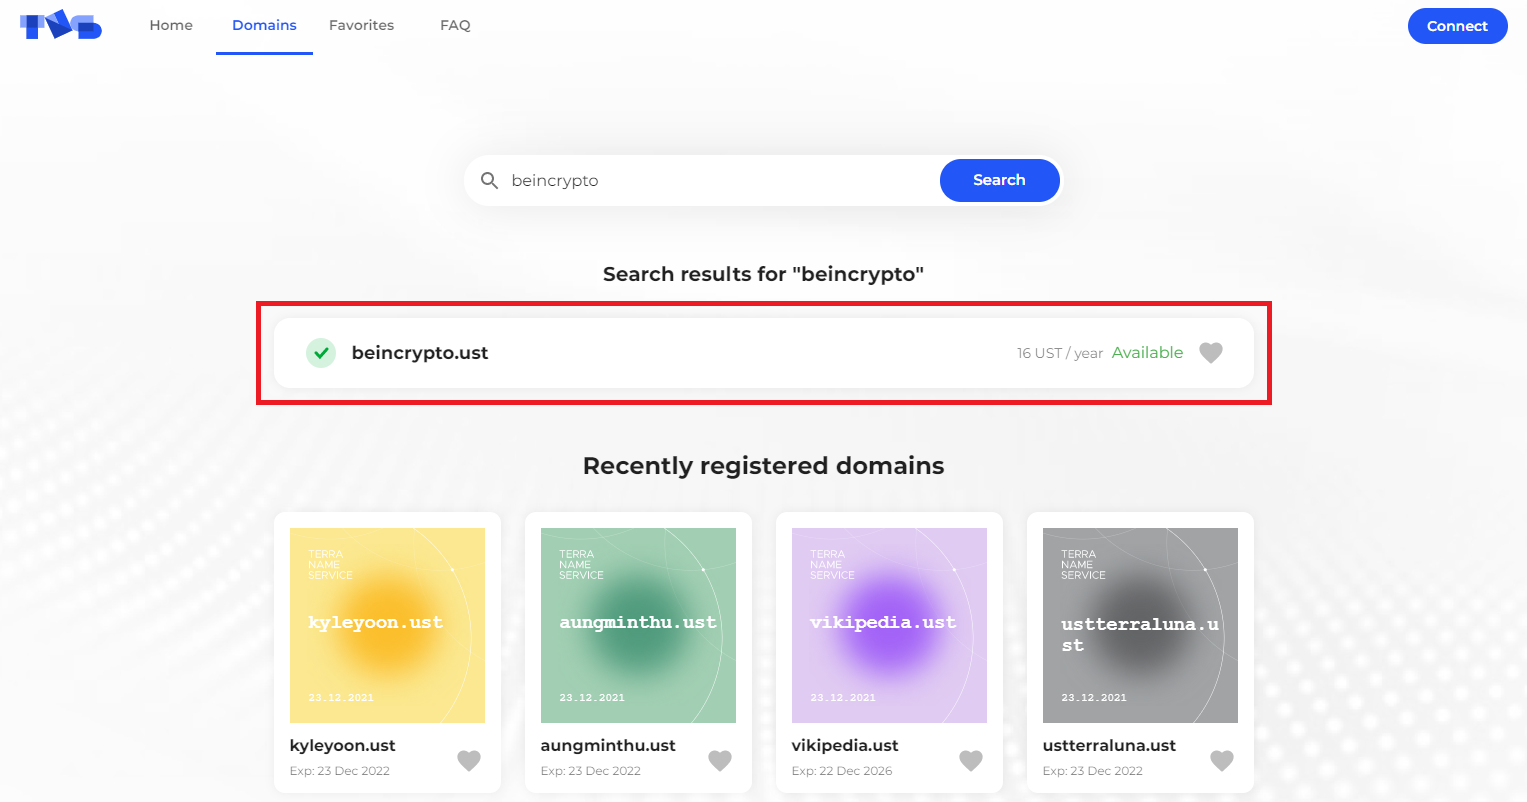Viewport: 1527px width, 802px height.
Task: Open the Home menu item
Action: [171, 25]
